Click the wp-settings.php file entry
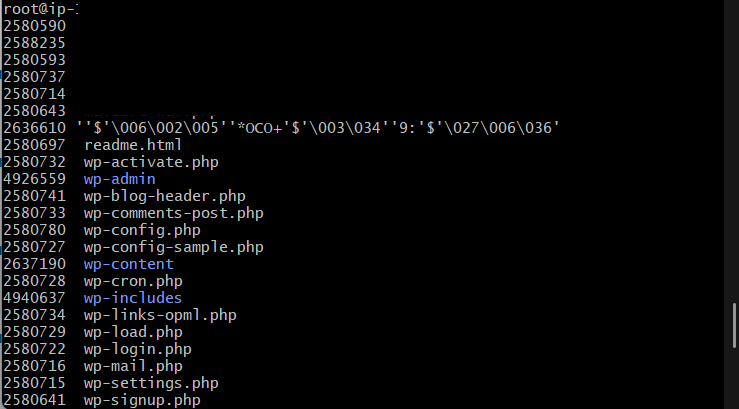This screenshot has width=739, height=409. [x=151, y=383]
